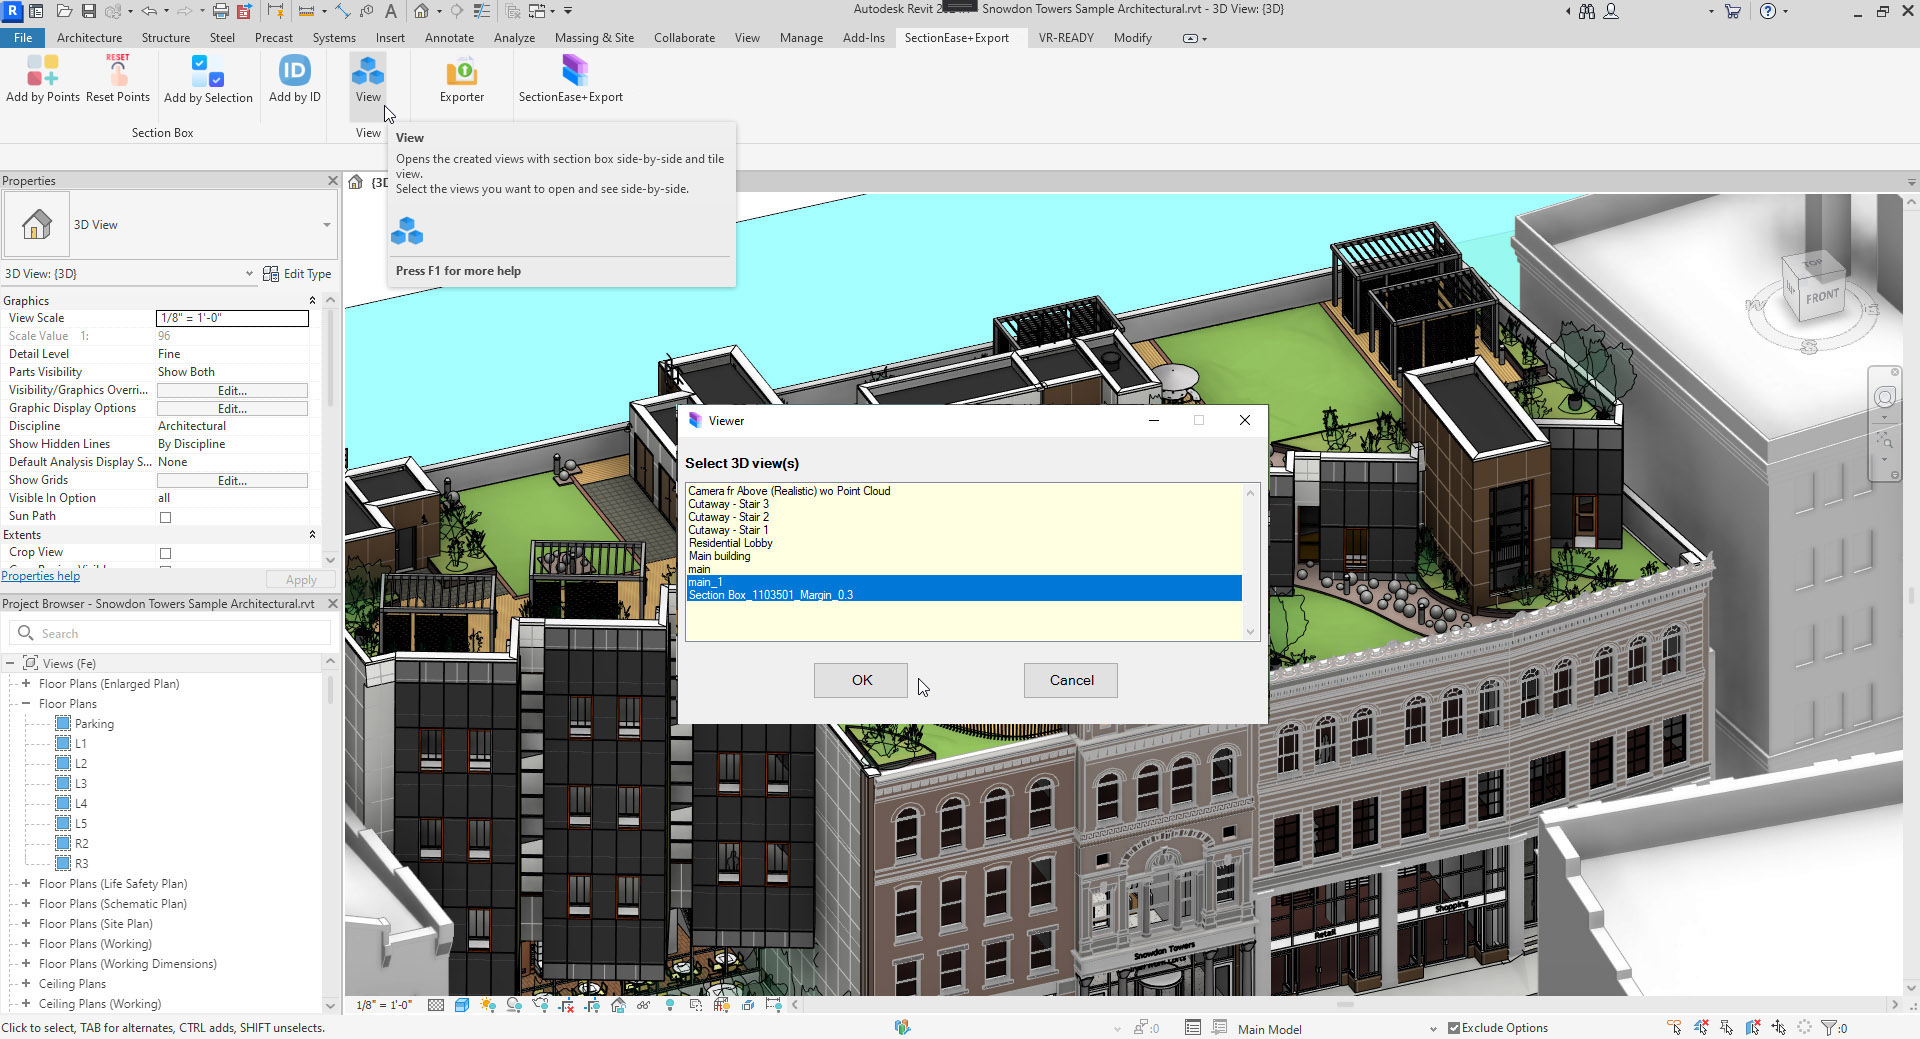
Task: Open a project with the folder icon
Action: click(x=64, y=11)
